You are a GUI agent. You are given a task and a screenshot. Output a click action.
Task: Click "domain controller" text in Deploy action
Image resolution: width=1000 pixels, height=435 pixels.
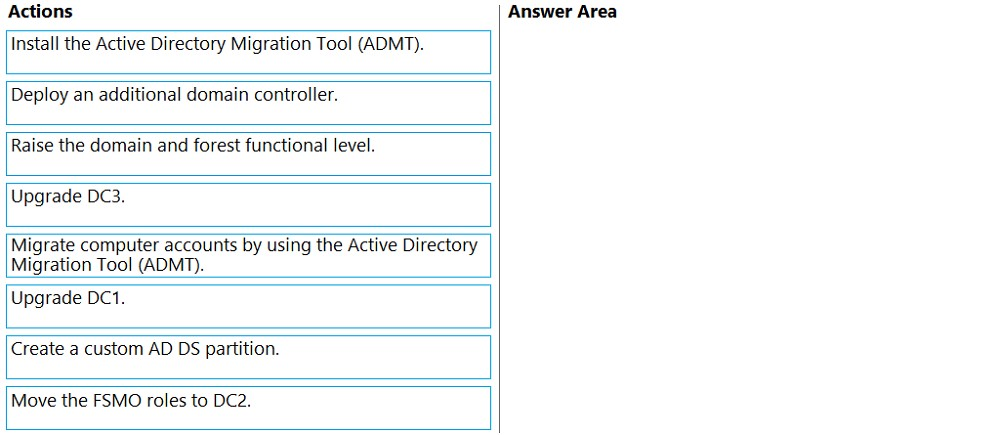click(261, 96)
